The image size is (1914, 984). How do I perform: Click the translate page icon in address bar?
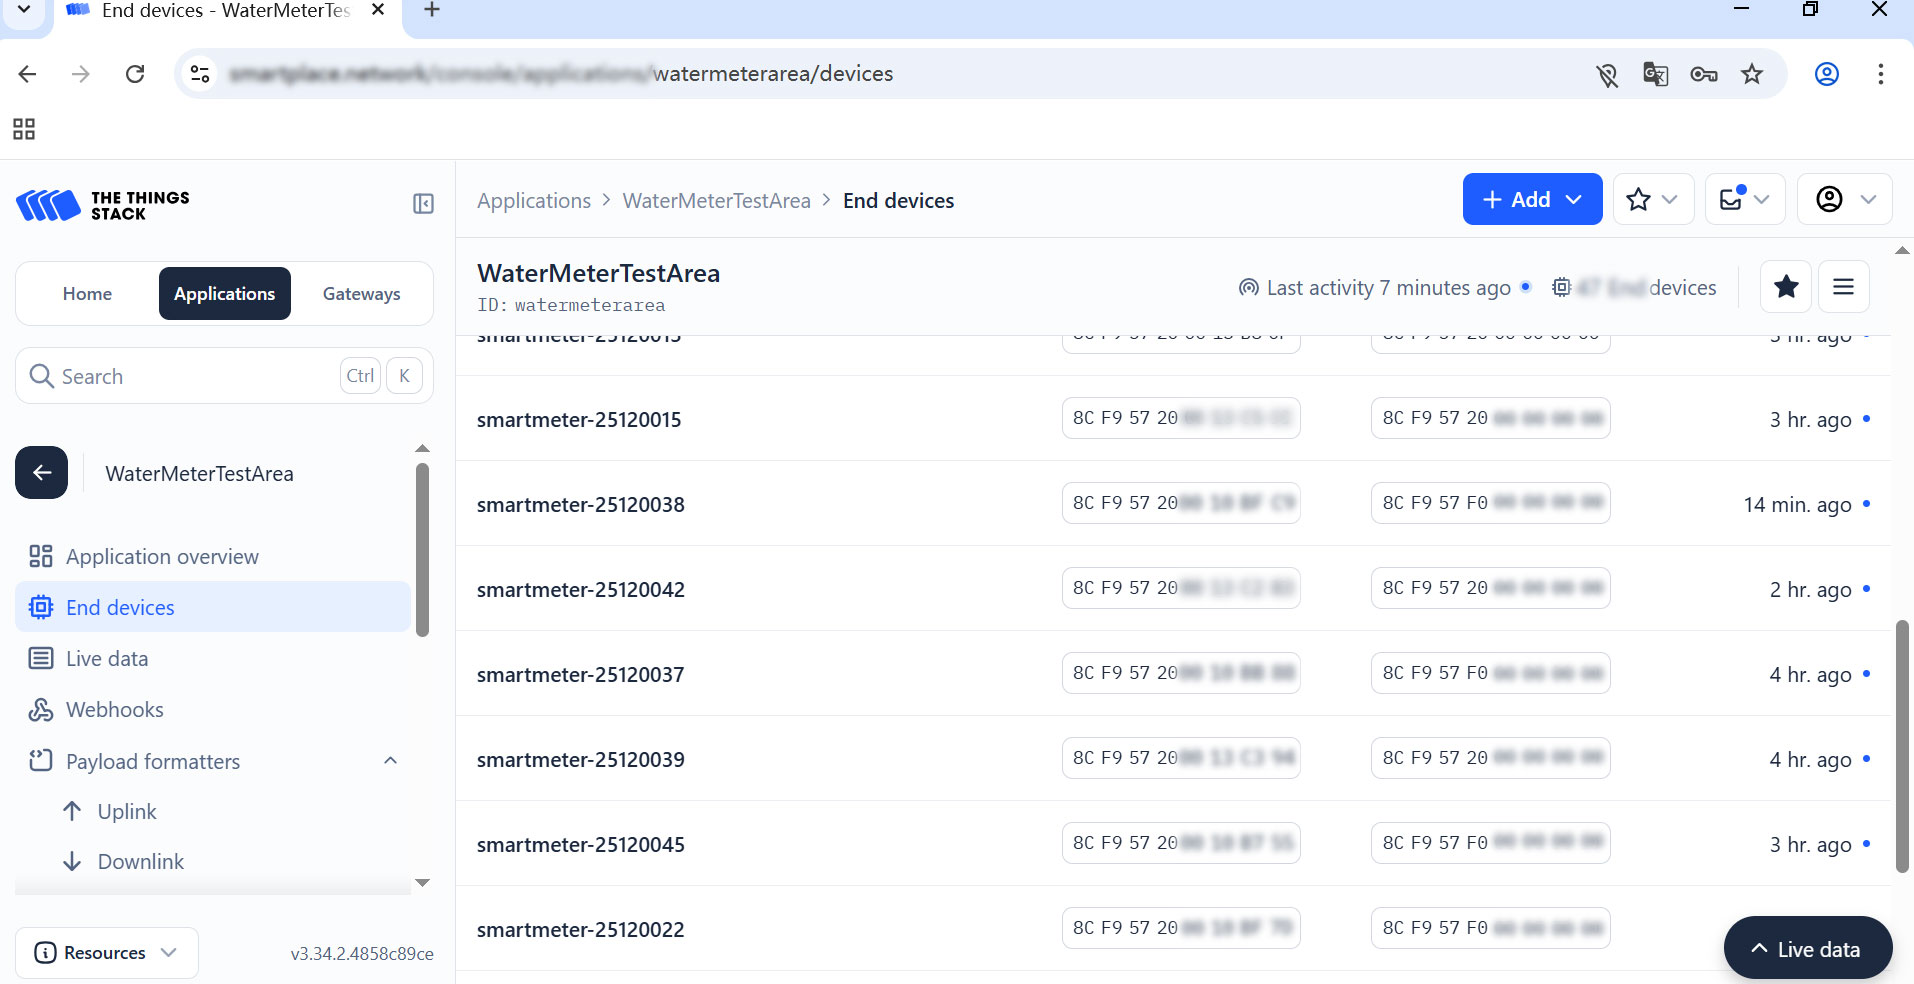tap(1655, 74)
